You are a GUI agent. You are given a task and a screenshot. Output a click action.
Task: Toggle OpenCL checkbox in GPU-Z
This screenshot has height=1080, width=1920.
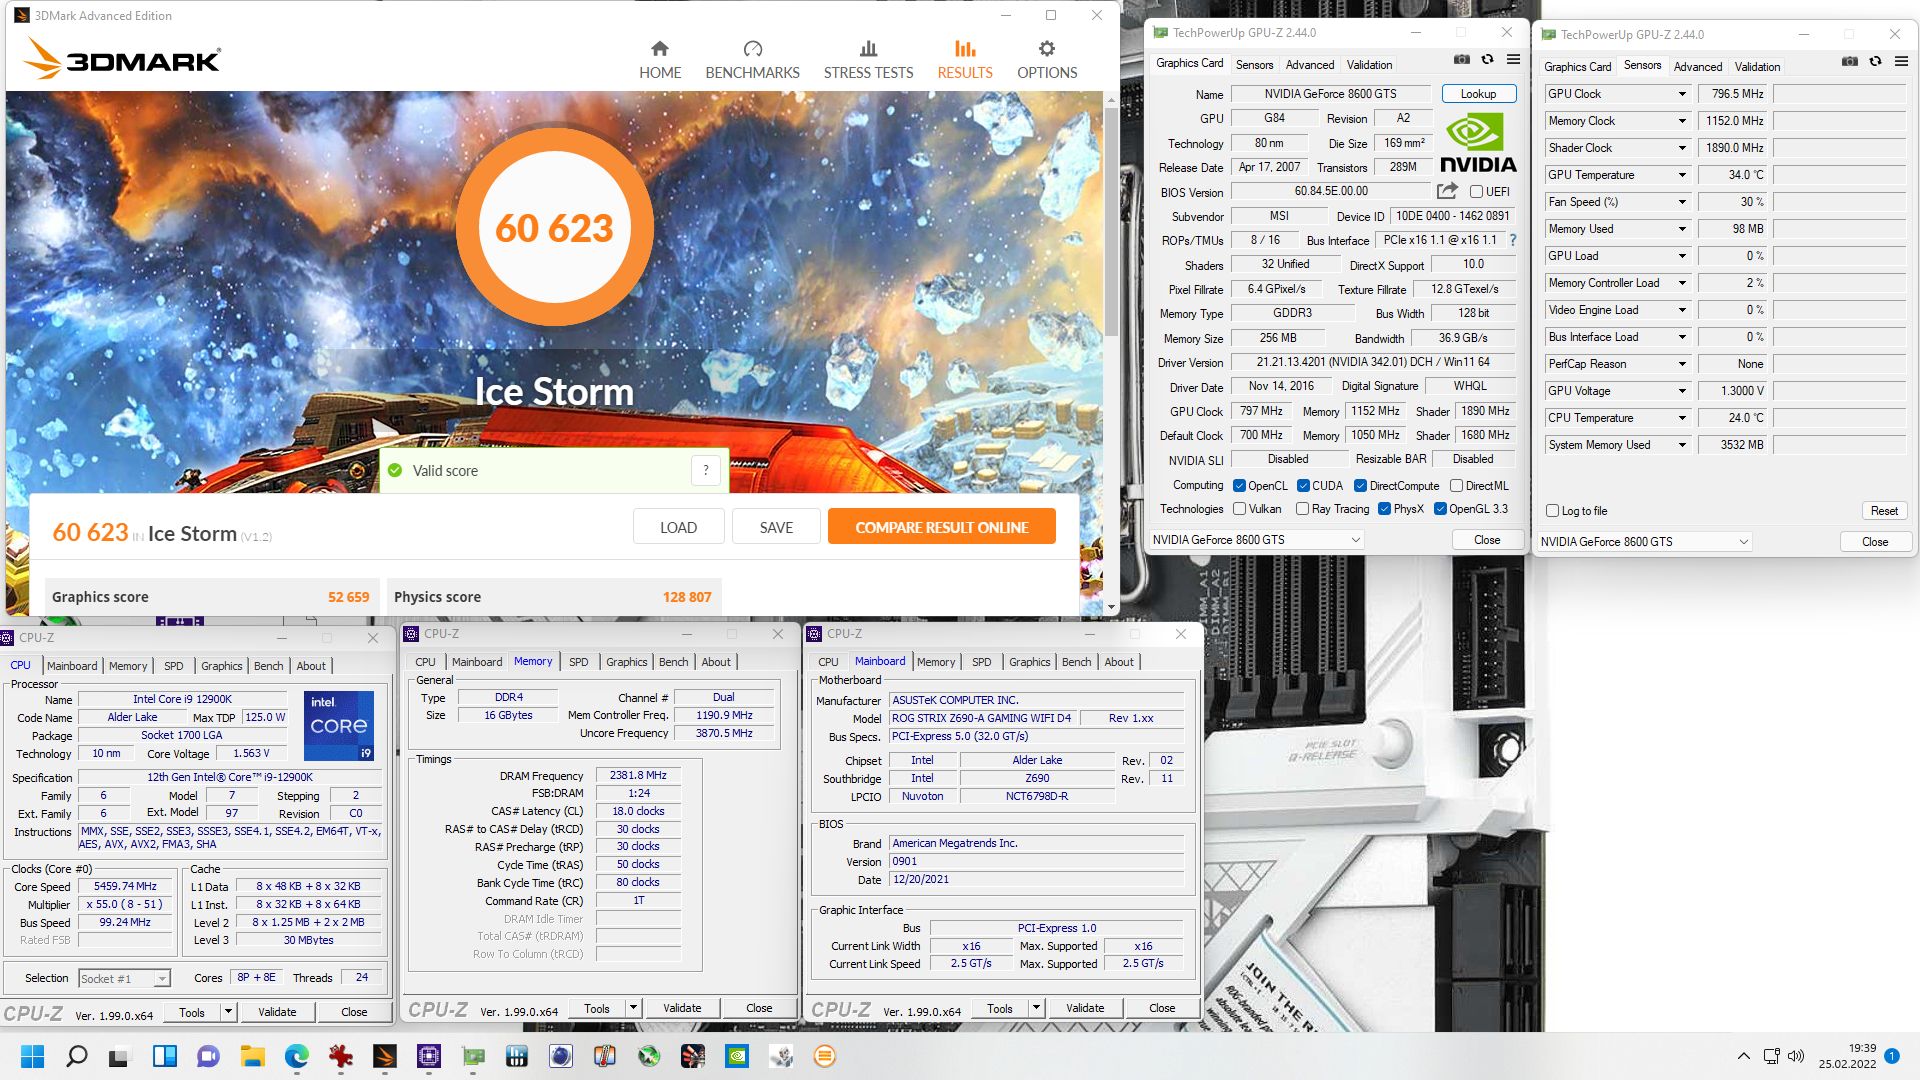1239,486
